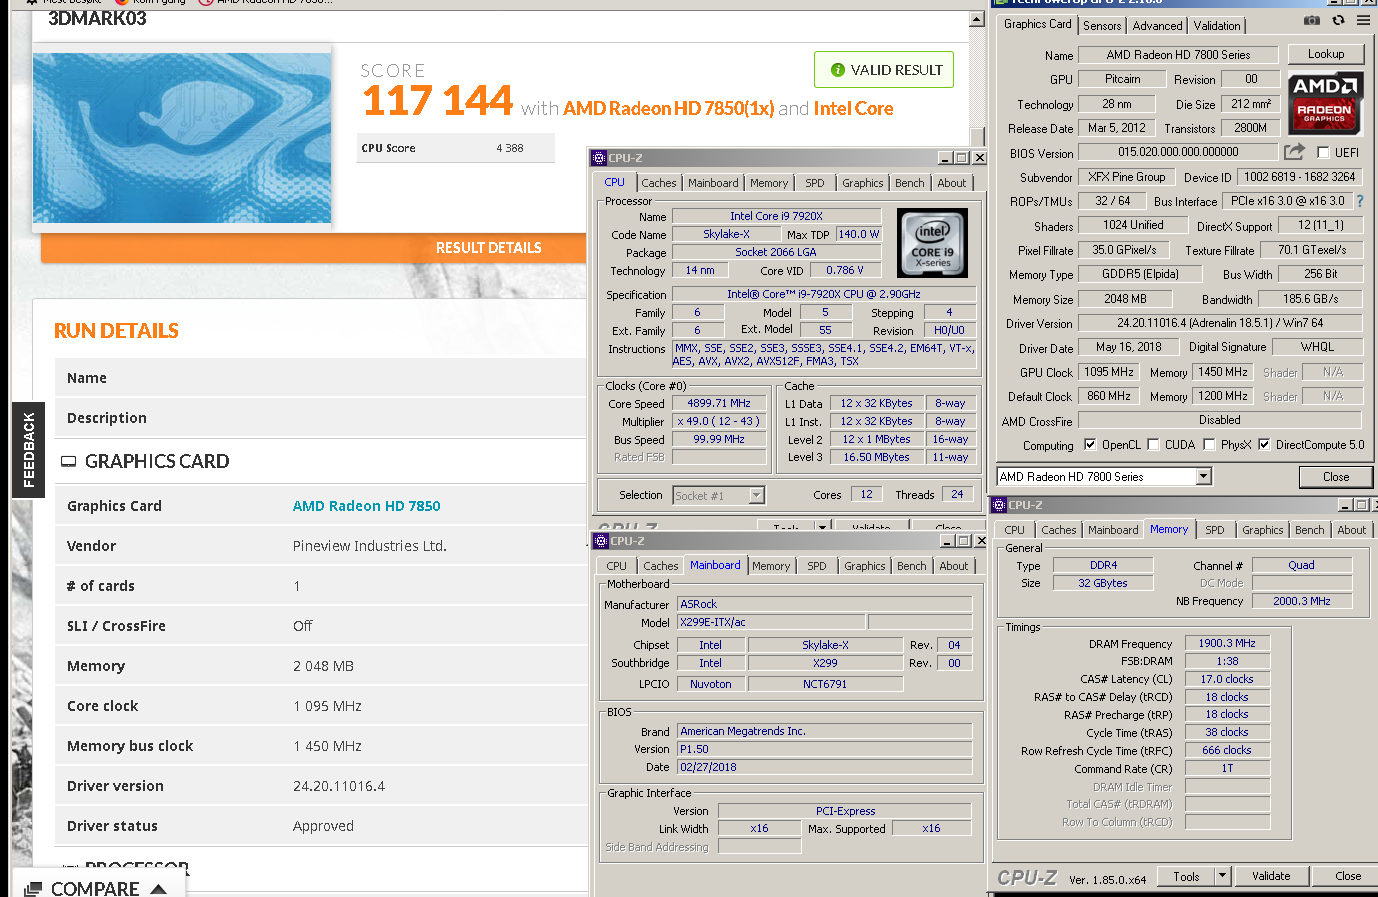Click BIOS export arrow icon in GPU-Z

coord(1294,152)
